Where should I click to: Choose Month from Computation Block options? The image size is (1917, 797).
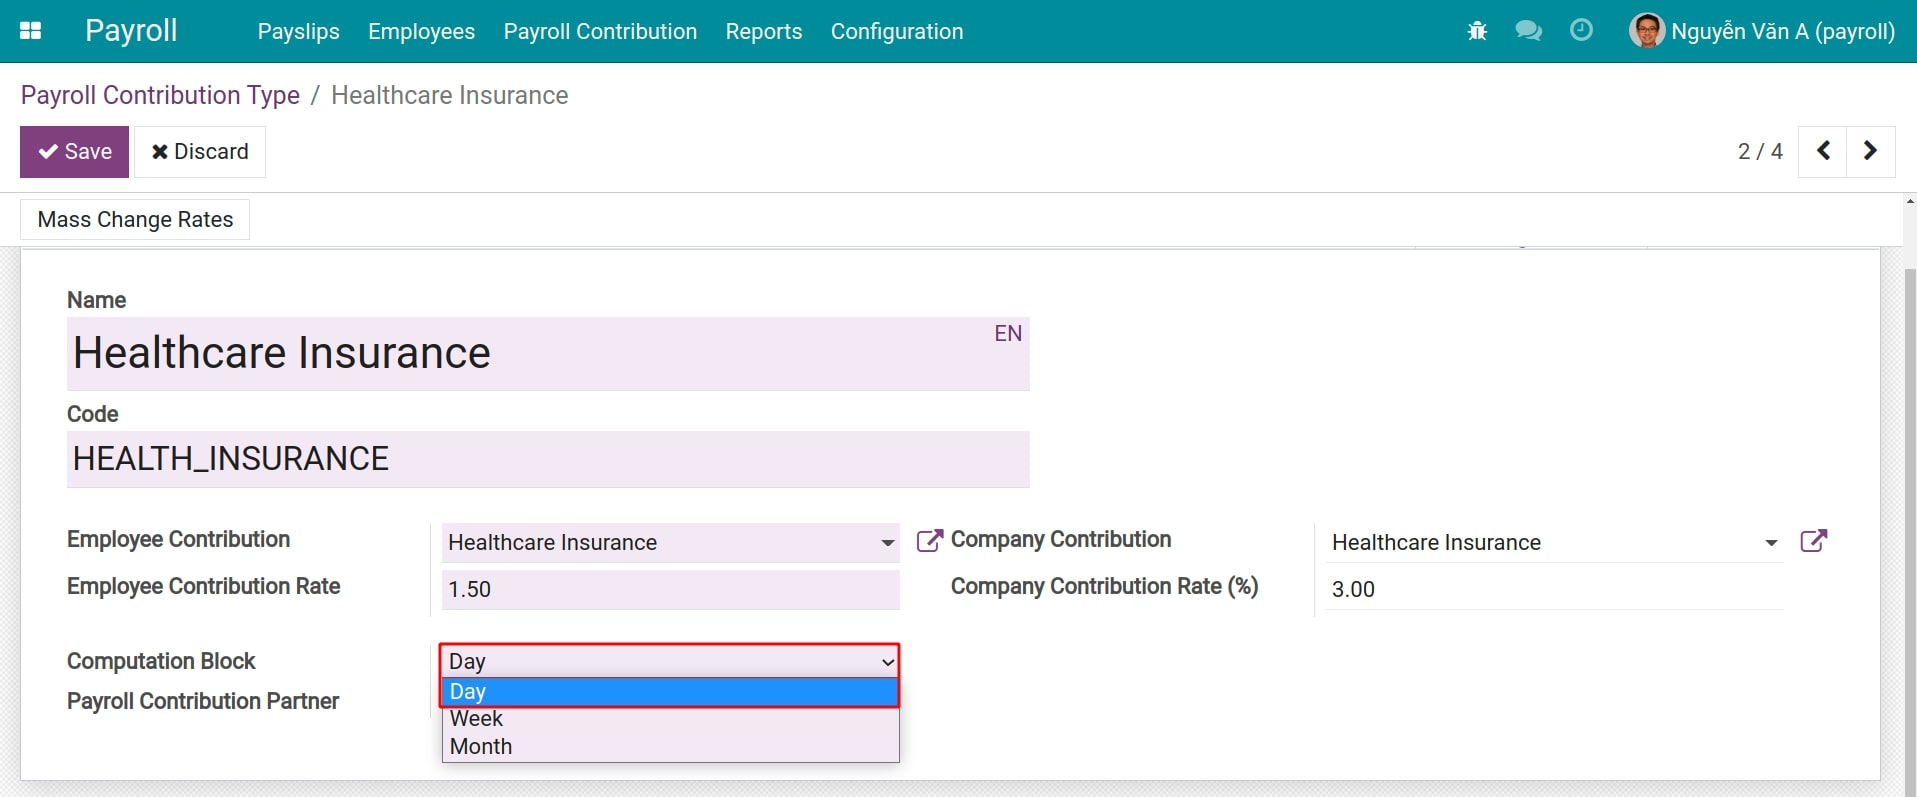pos(481,747)
